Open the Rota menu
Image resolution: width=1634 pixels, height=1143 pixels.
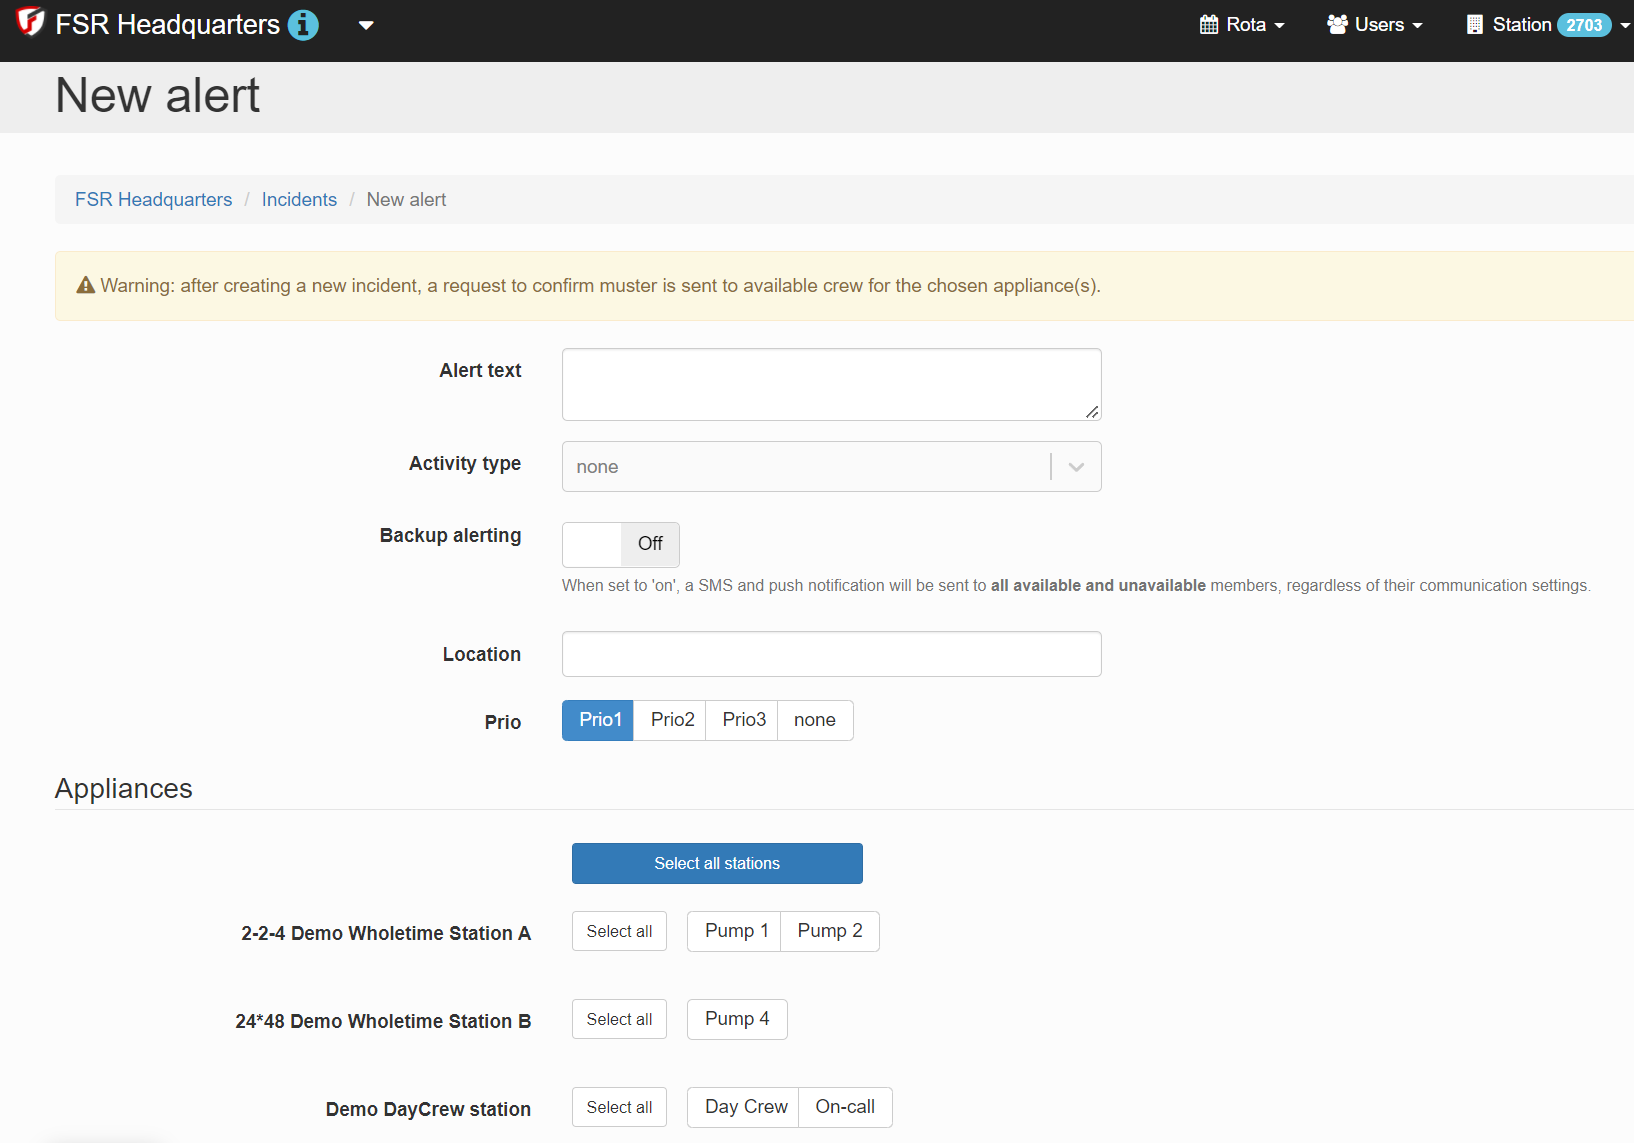pos(1243,25)
